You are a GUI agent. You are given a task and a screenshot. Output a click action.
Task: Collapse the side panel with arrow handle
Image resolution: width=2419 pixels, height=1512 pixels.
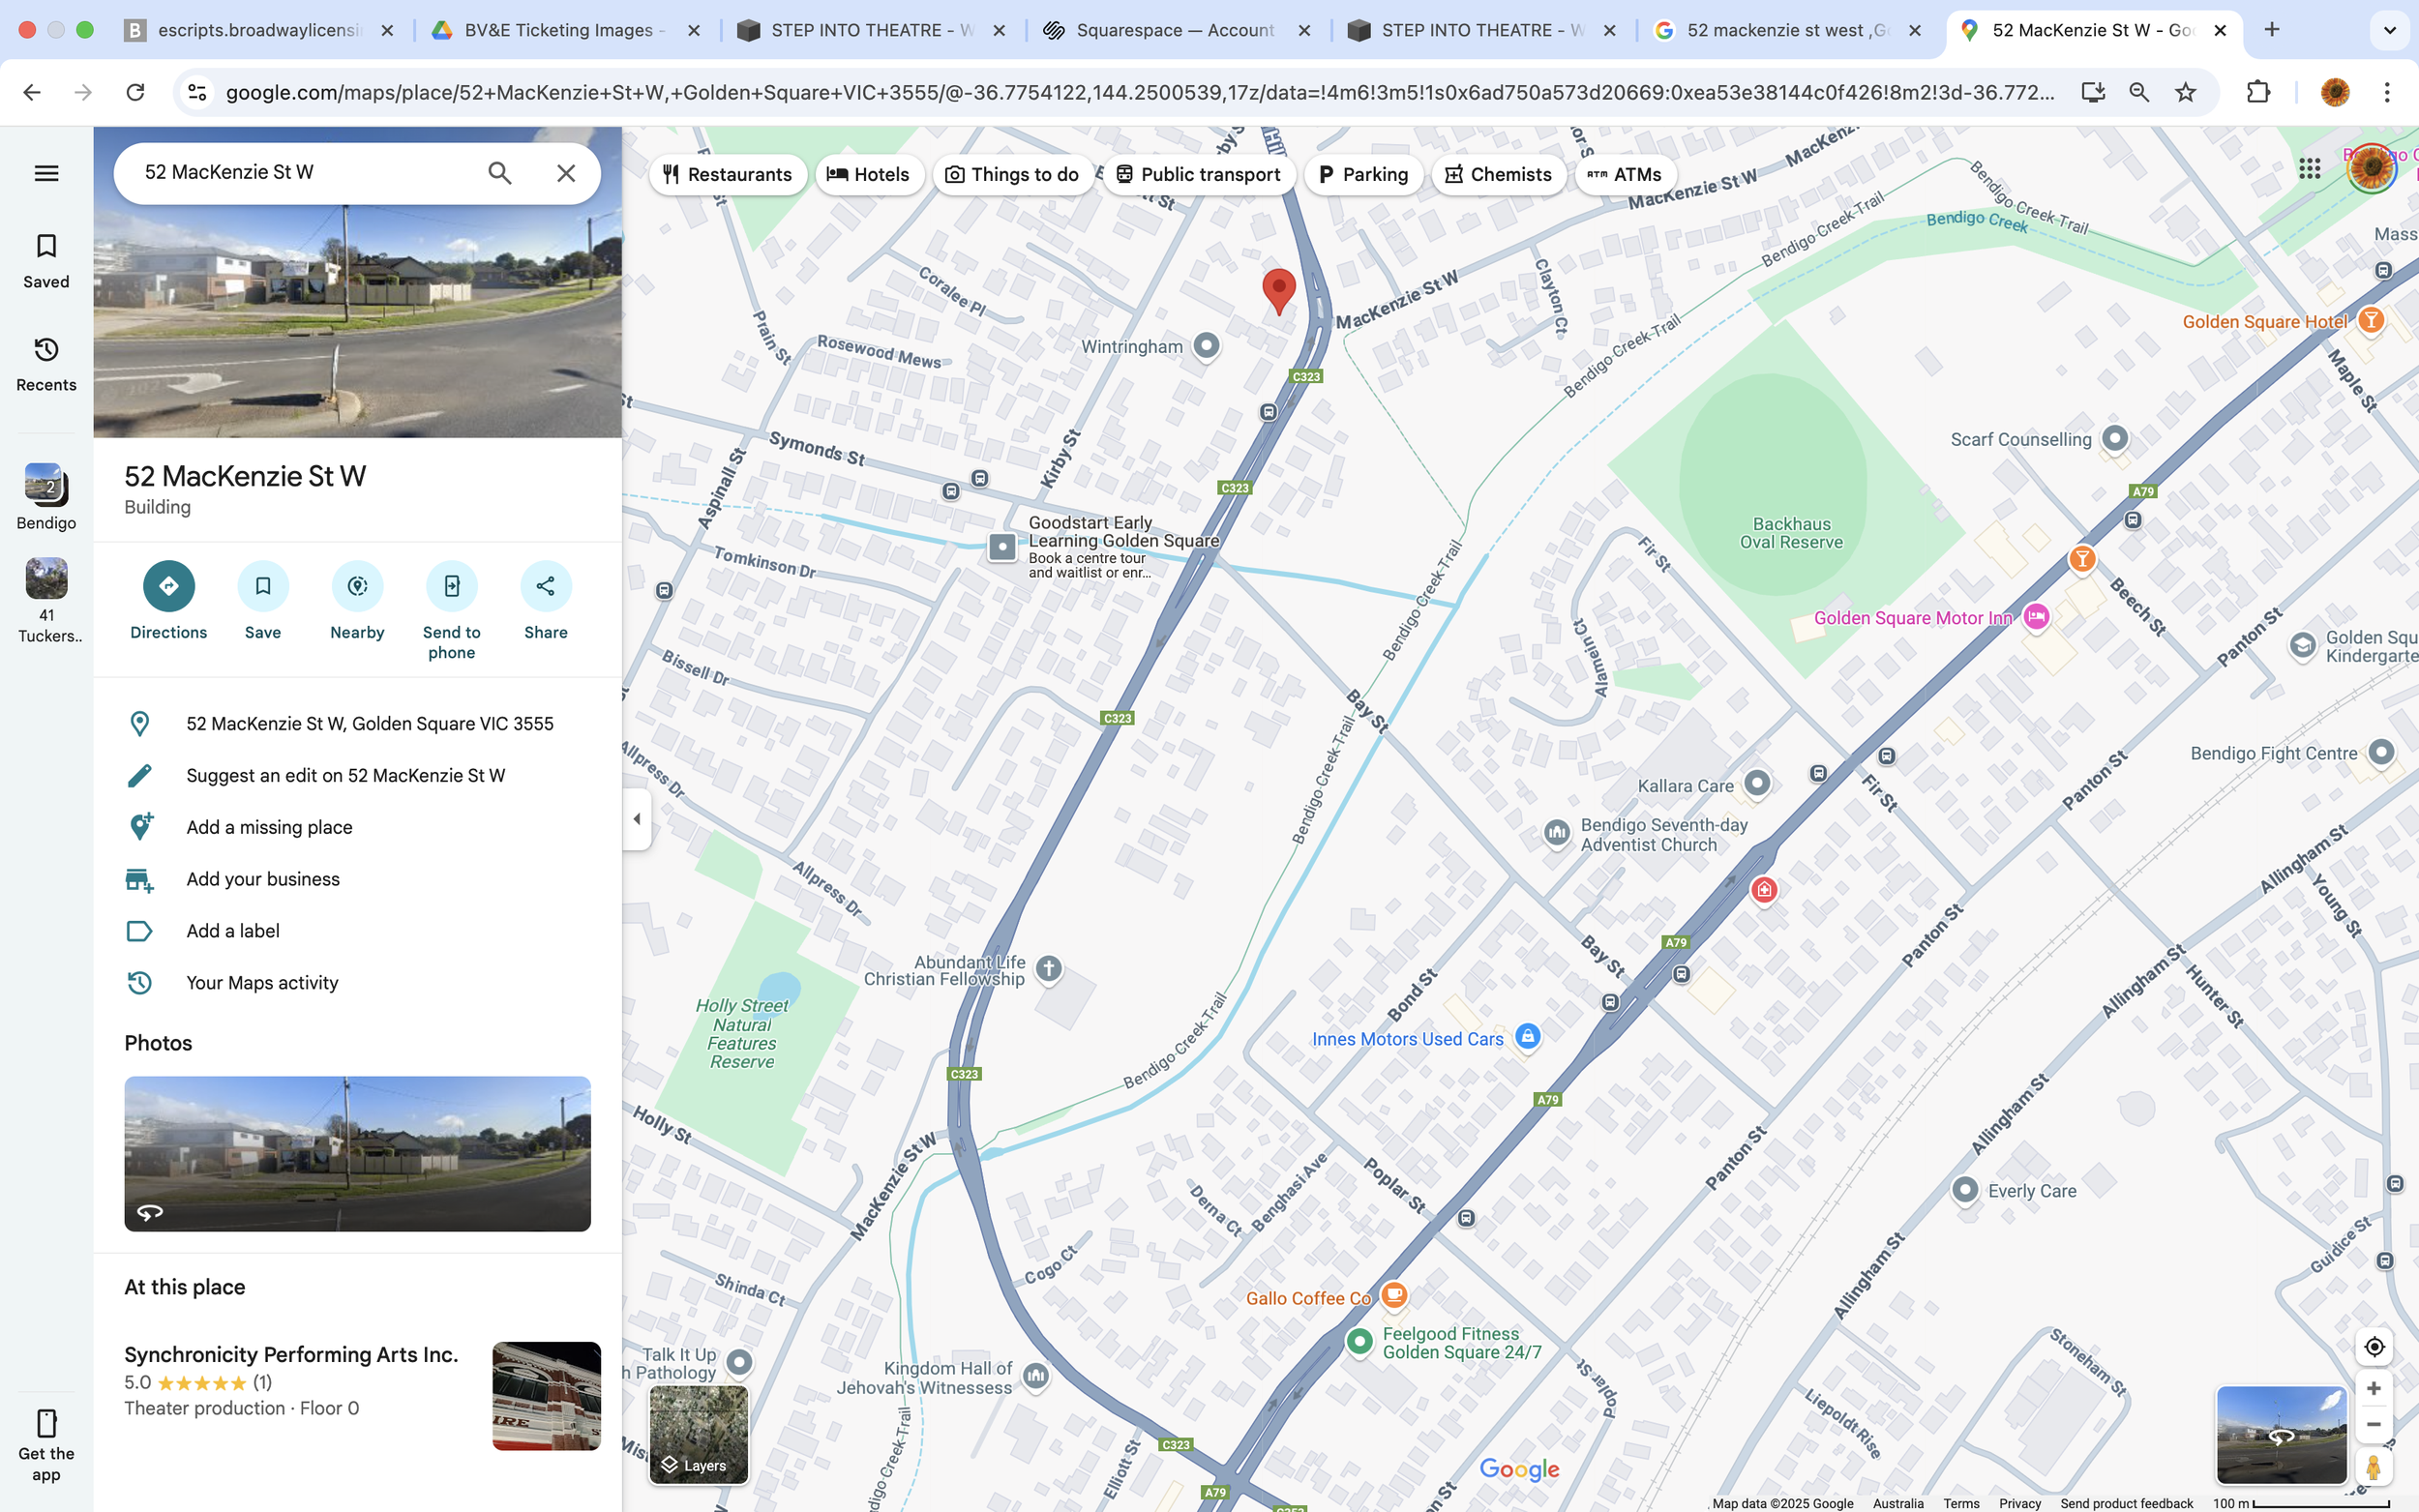point(637,819)
